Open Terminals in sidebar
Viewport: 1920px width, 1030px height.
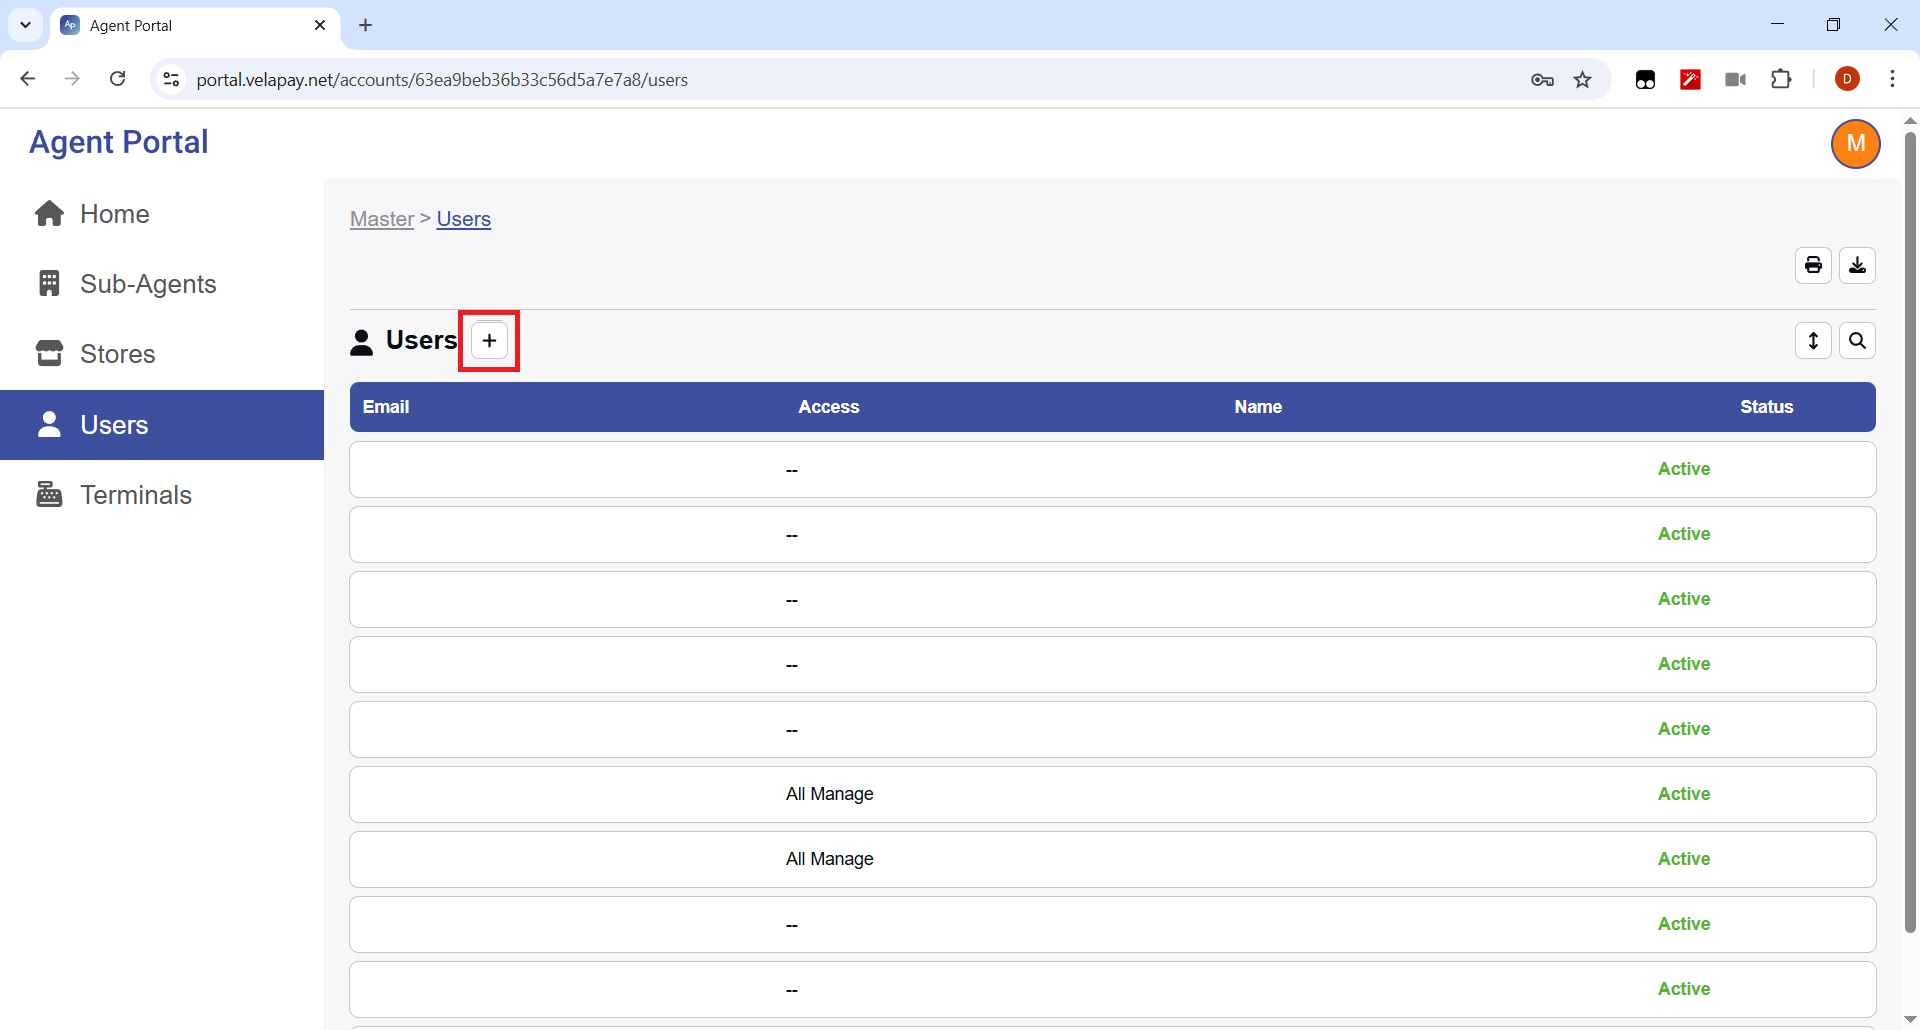[x=162, y=495]
